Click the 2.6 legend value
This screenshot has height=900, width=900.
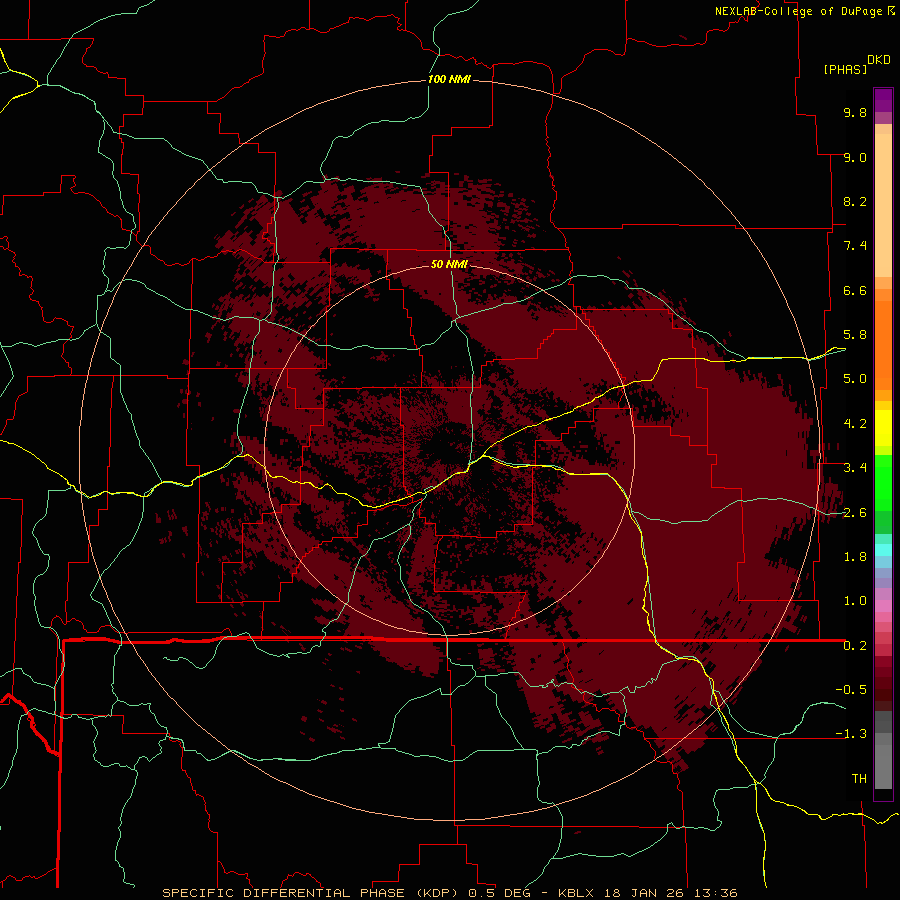click(855, 513)
